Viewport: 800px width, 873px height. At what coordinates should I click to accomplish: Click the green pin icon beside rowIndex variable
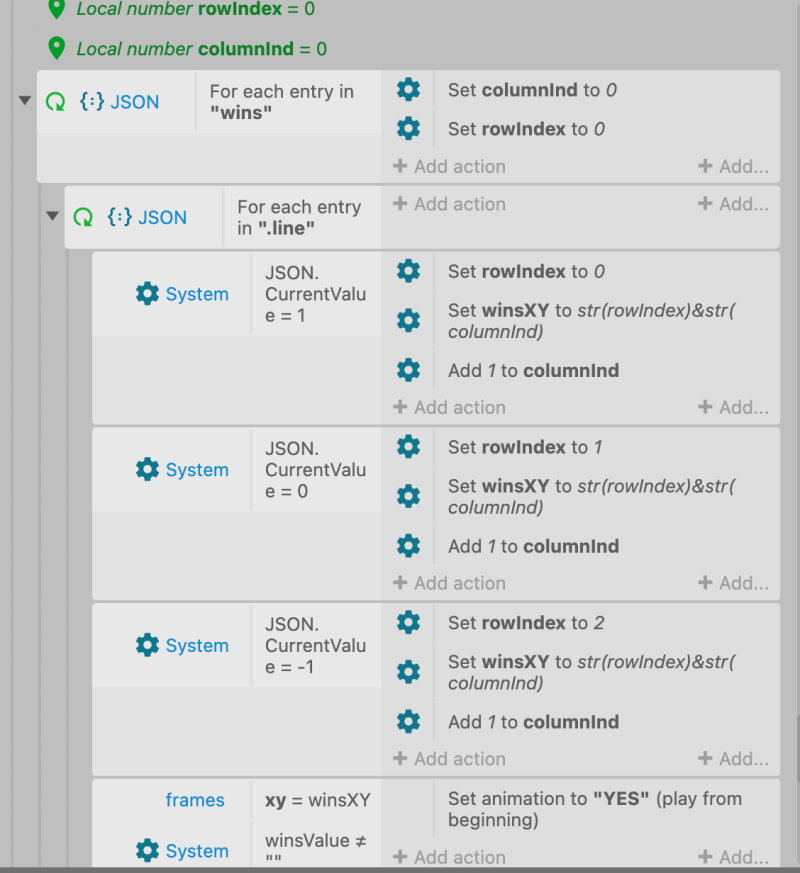pyautogui.click(x=57, y=9)
